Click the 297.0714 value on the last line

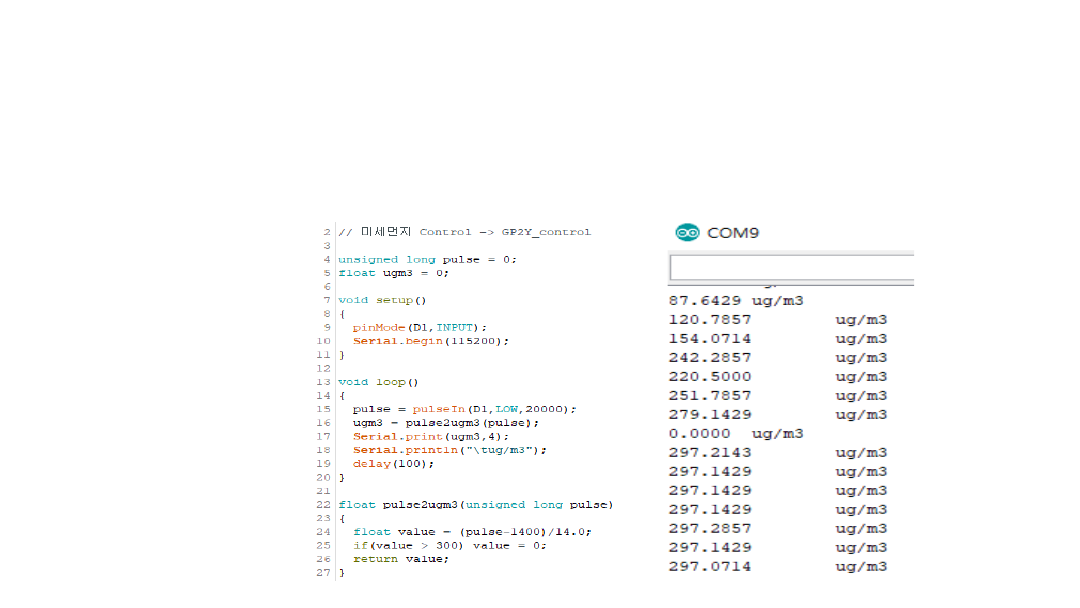point(709,567)
